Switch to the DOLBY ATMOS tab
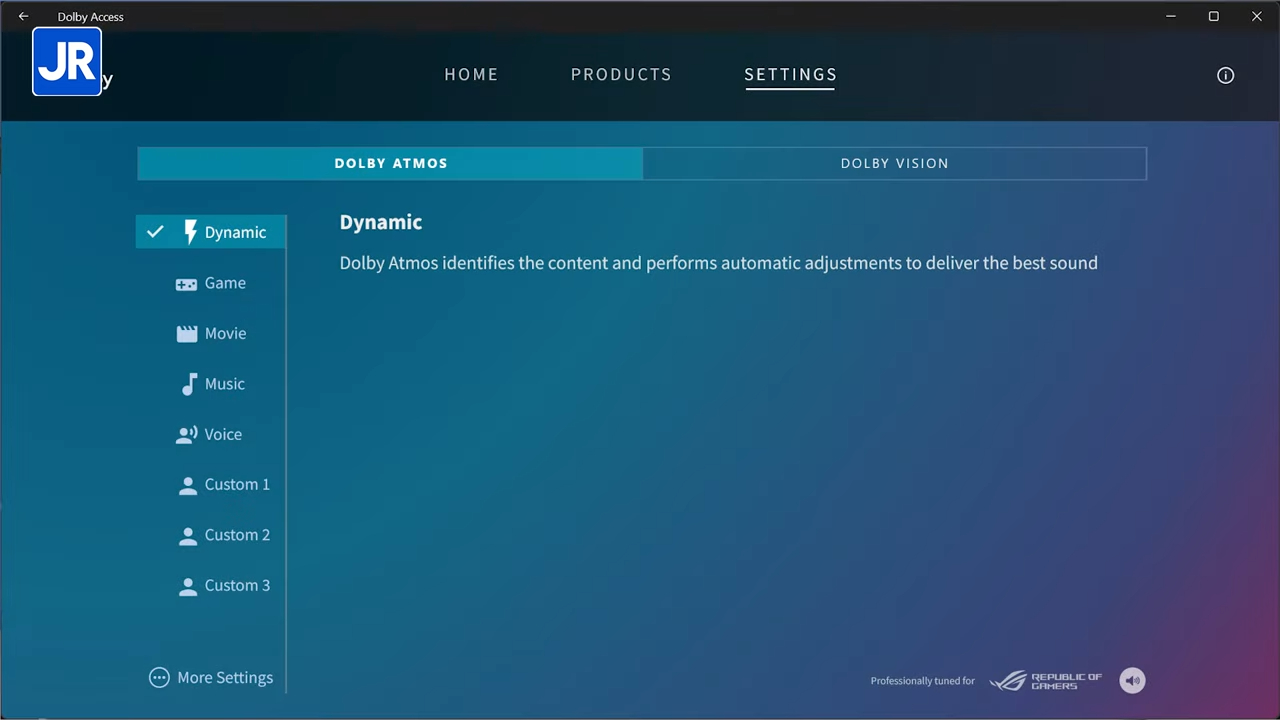The height and width of the screenshot is (720, 1280). pos(390,164)
